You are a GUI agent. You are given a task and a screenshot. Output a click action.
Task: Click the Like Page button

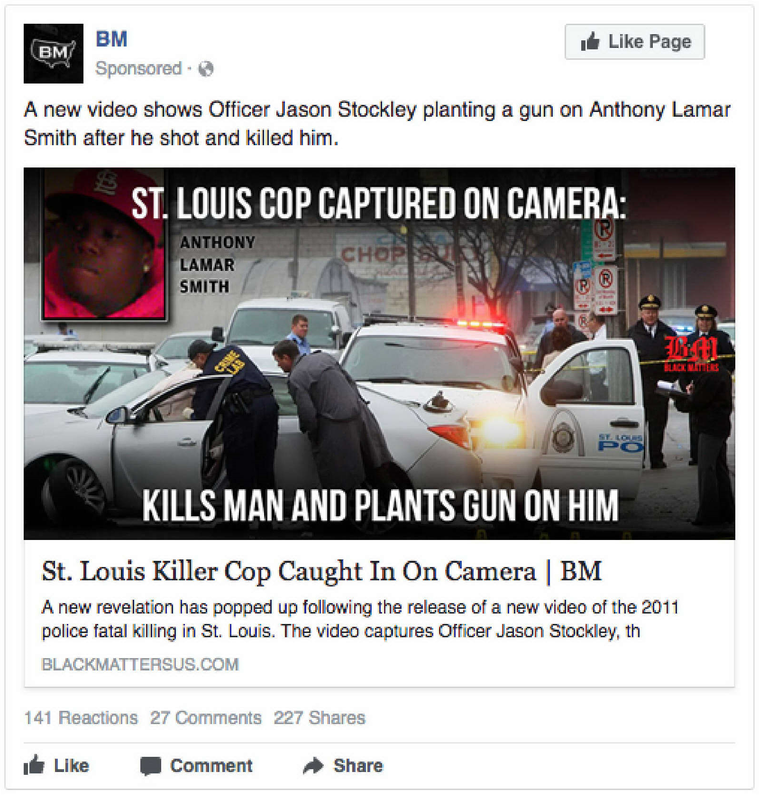(635, 42)
